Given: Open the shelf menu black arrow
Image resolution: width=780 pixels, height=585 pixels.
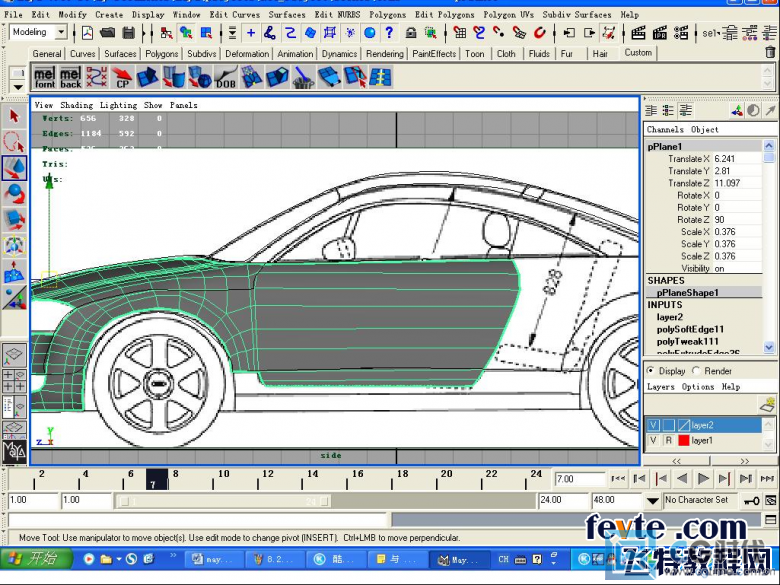Looking at the screenshot, I should 18,87.
